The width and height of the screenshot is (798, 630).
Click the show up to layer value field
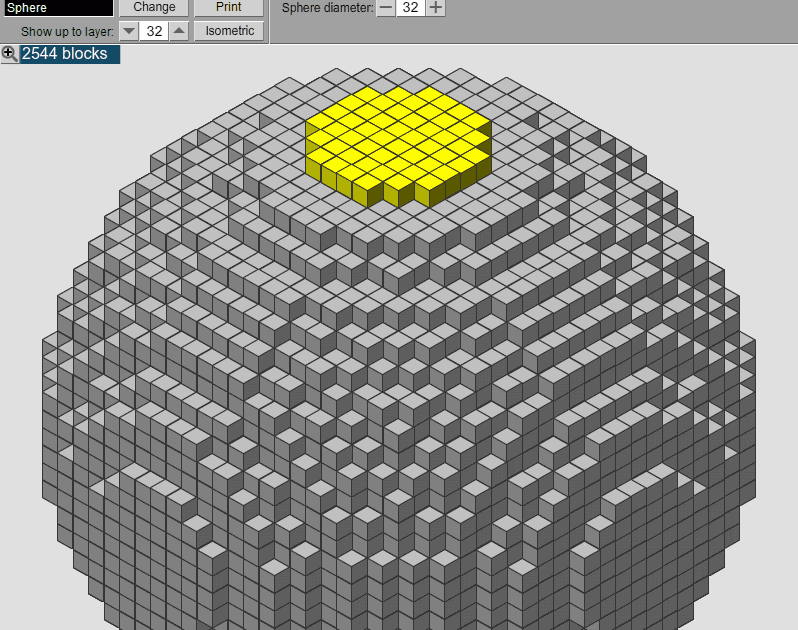(x=154, y=31)
